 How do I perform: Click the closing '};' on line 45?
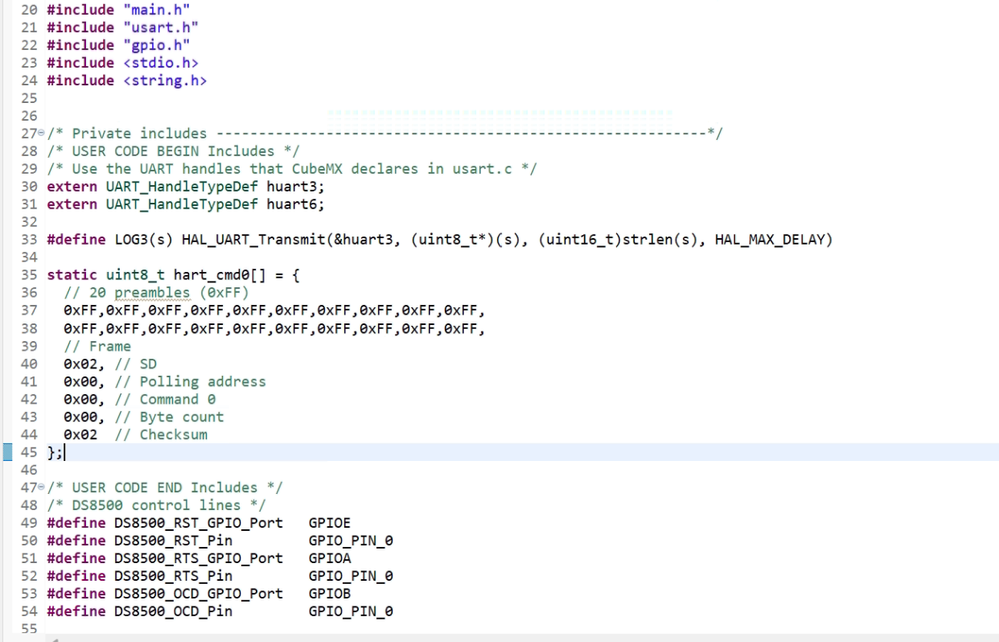pyautogui.click(x=55, y=452)
